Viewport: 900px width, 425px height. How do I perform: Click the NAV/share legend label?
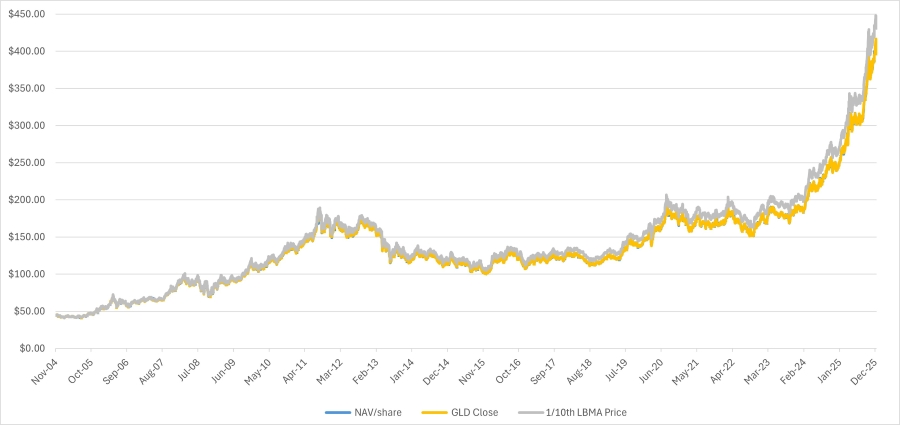(377, 412)
